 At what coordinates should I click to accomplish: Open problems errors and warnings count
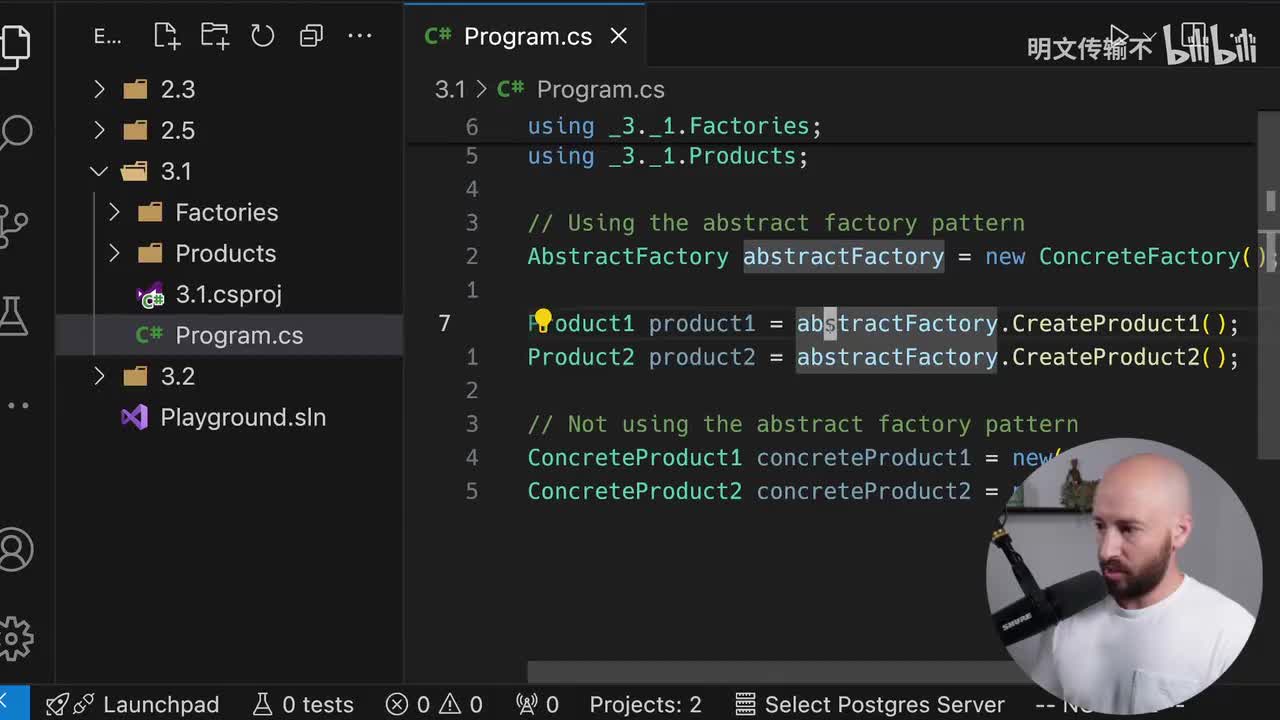coord(434,704)
